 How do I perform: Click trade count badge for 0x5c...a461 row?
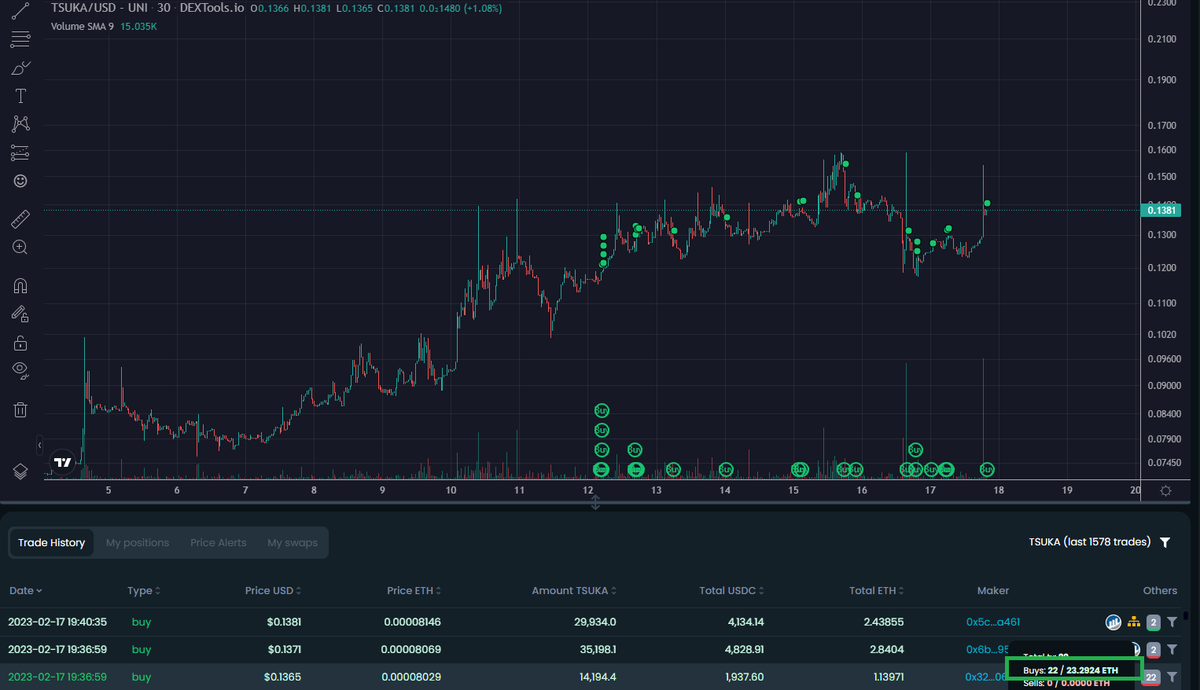tap(1153, 622)
